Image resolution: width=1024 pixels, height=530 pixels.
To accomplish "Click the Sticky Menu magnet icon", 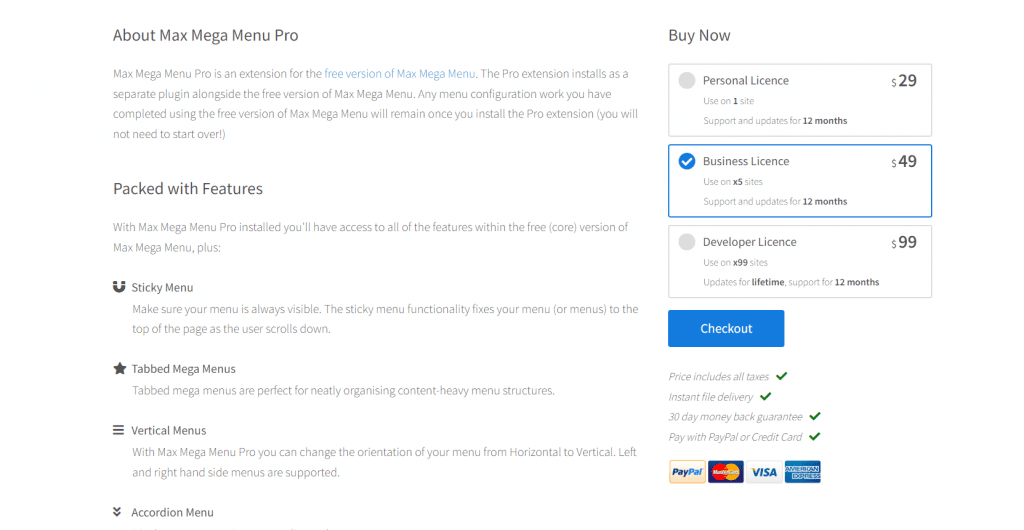I will pos(119,287).
